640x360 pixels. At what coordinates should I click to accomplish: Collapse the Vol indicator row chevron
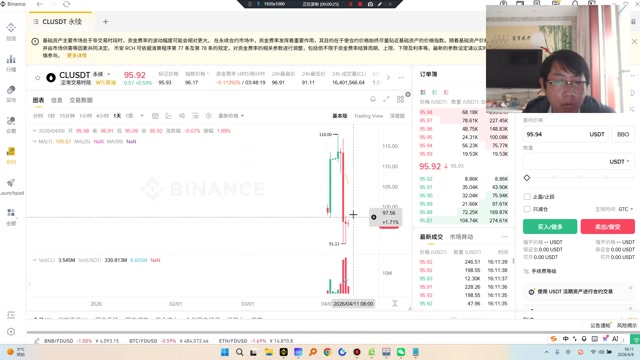tap(35, 260)
